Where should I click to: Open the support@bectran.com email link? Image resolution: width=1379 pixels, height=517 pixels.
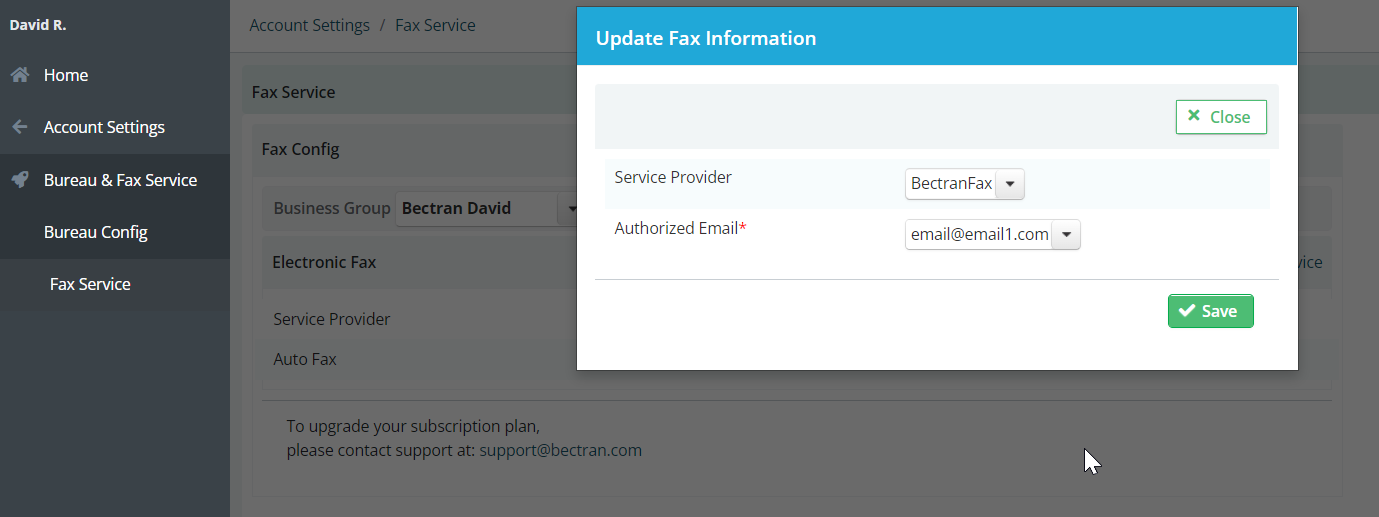560,450
